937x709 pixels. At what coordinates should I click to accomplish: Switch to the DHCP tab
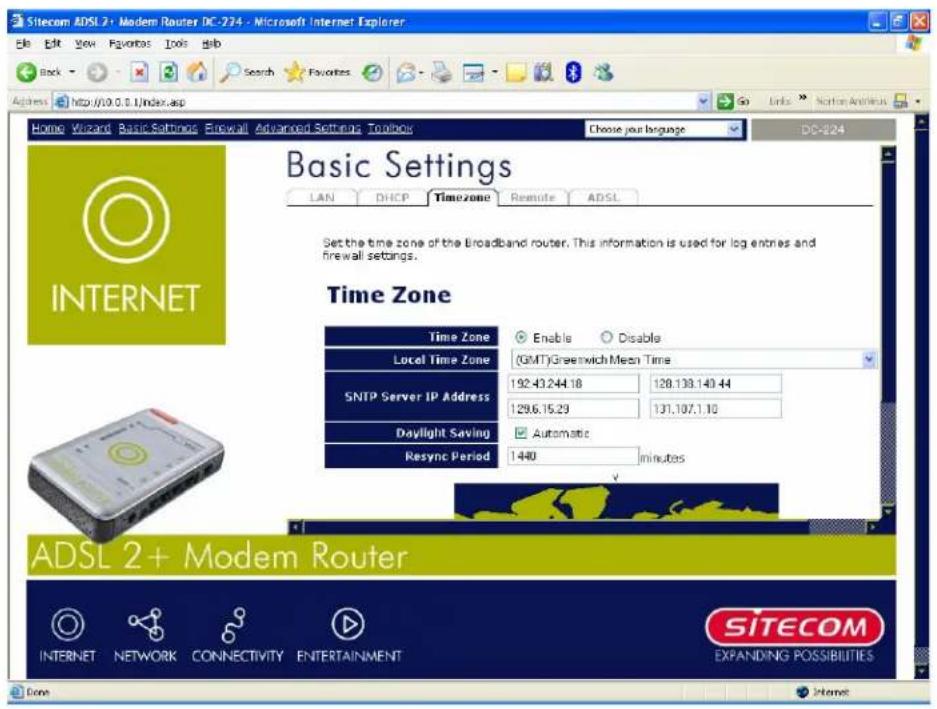392,197
